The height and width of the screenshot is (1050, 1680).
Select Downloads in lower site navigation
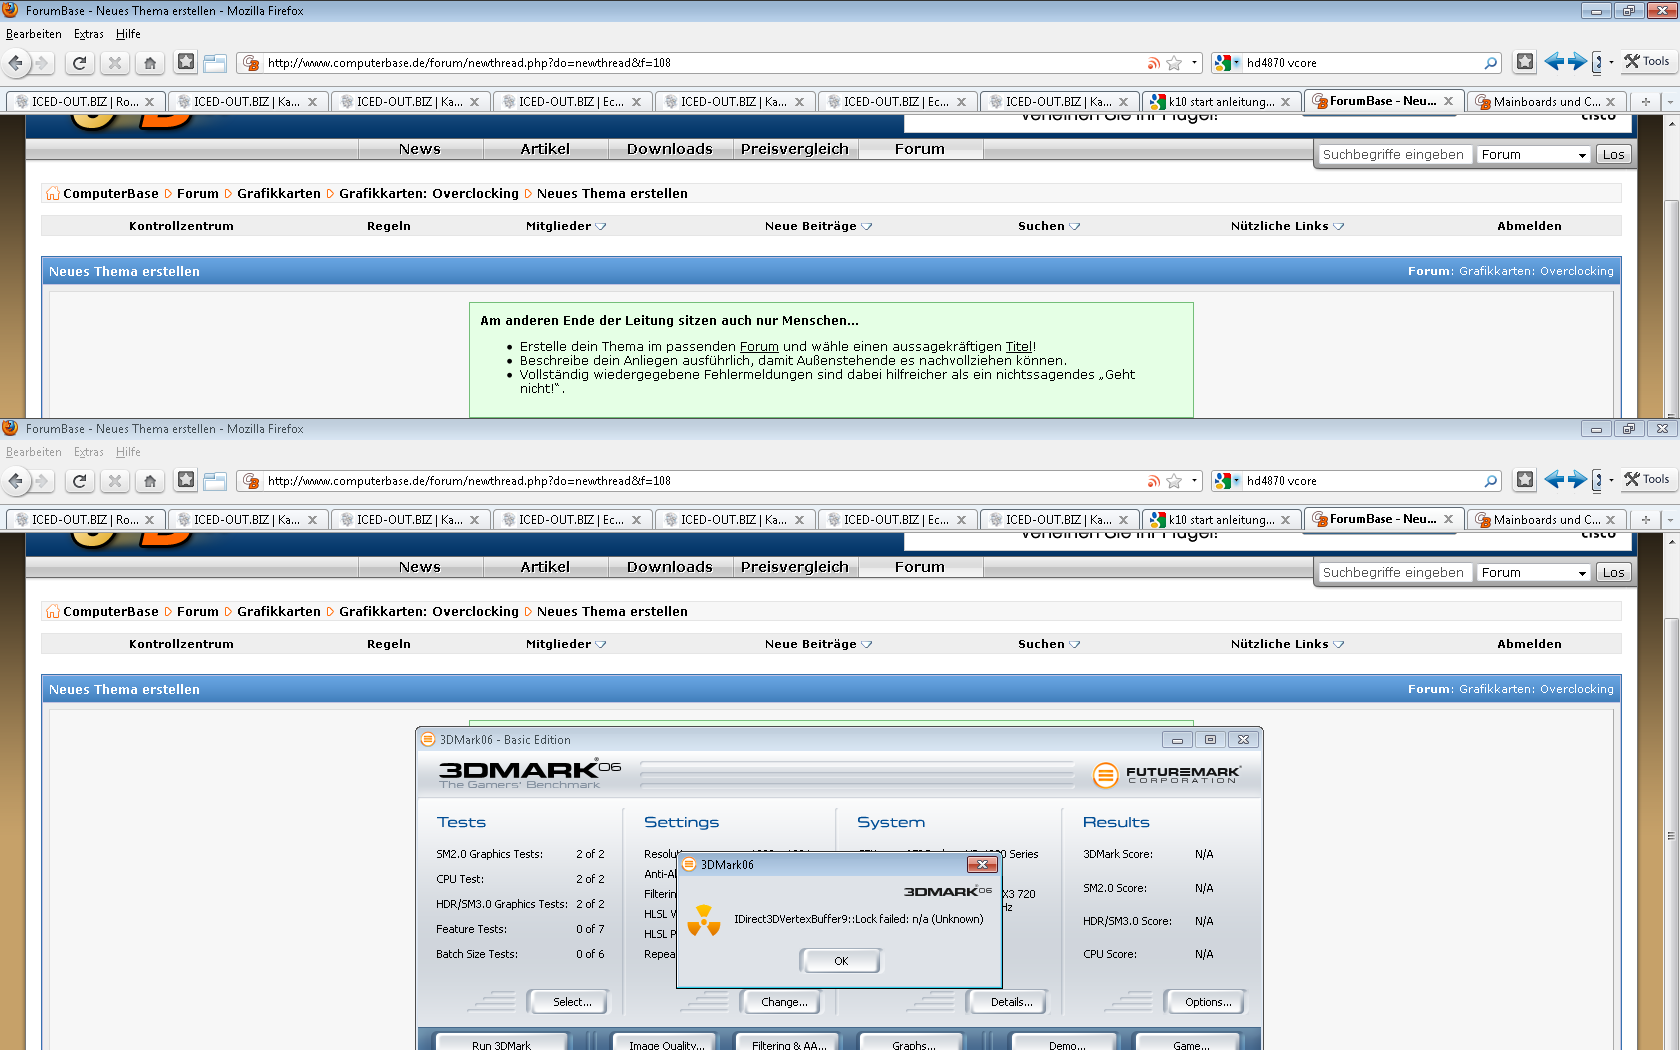click(670, 567)
